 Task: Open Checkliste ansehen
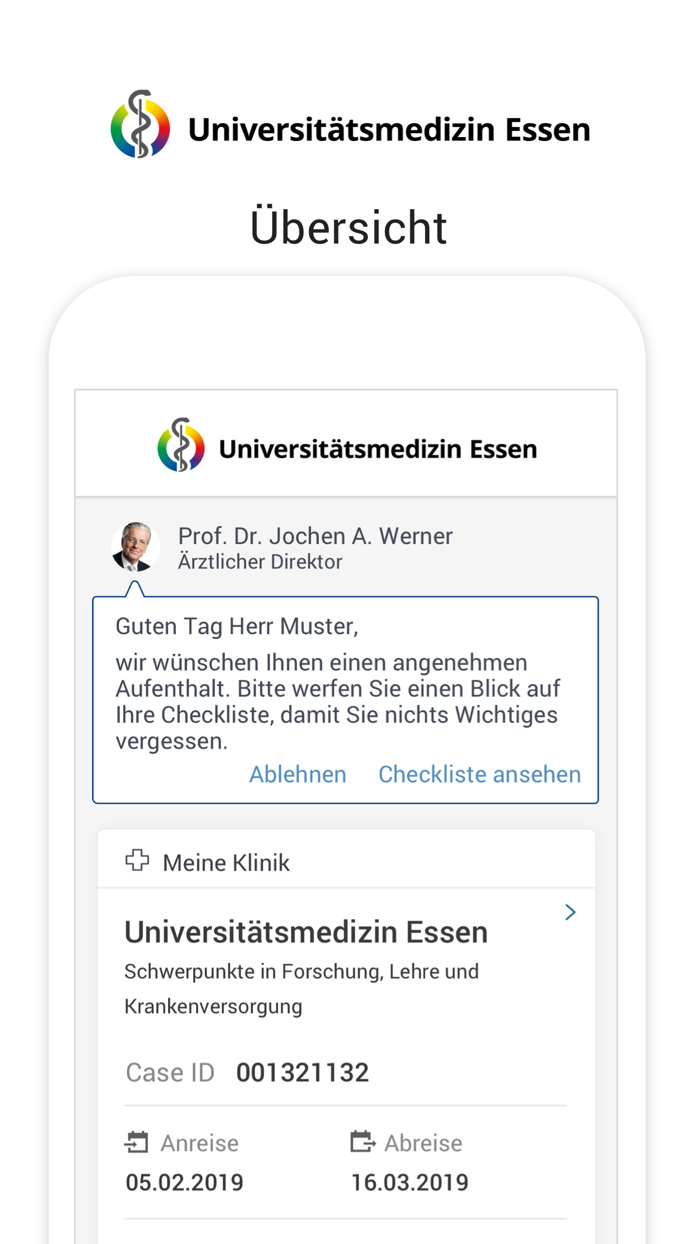(x=479, y=774)
